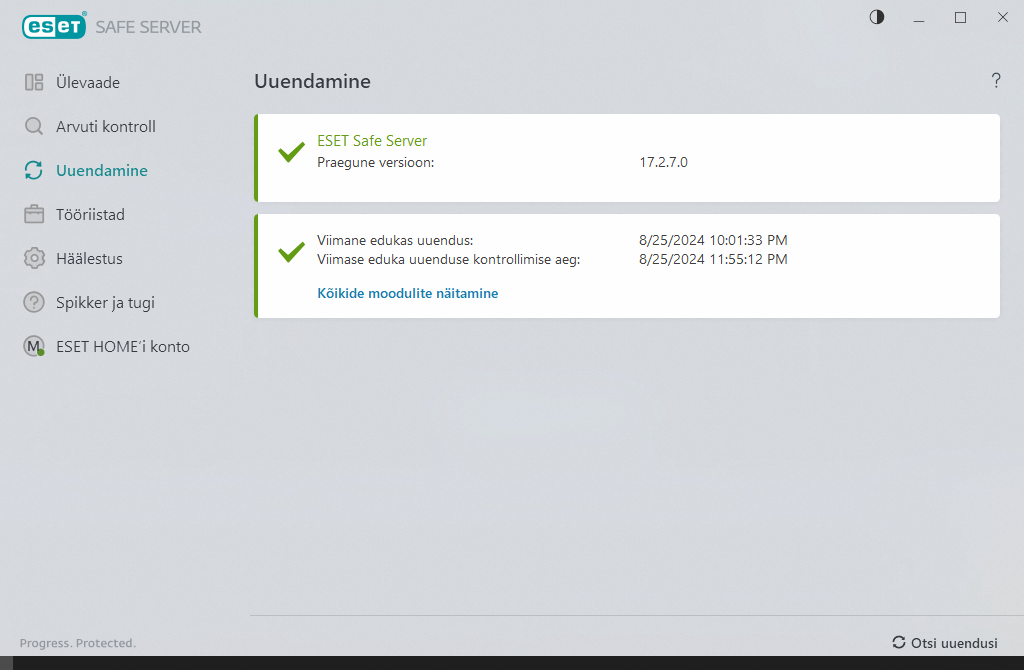Click the Ülevaade dashboard icon

(34, 82)
